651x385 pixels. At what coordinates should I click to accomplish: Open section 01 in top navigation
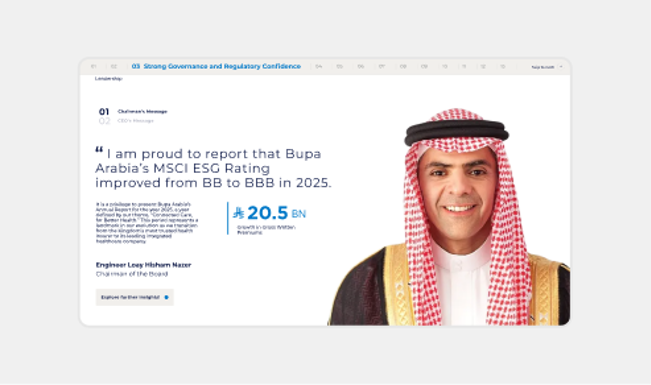tap(94, 66)
